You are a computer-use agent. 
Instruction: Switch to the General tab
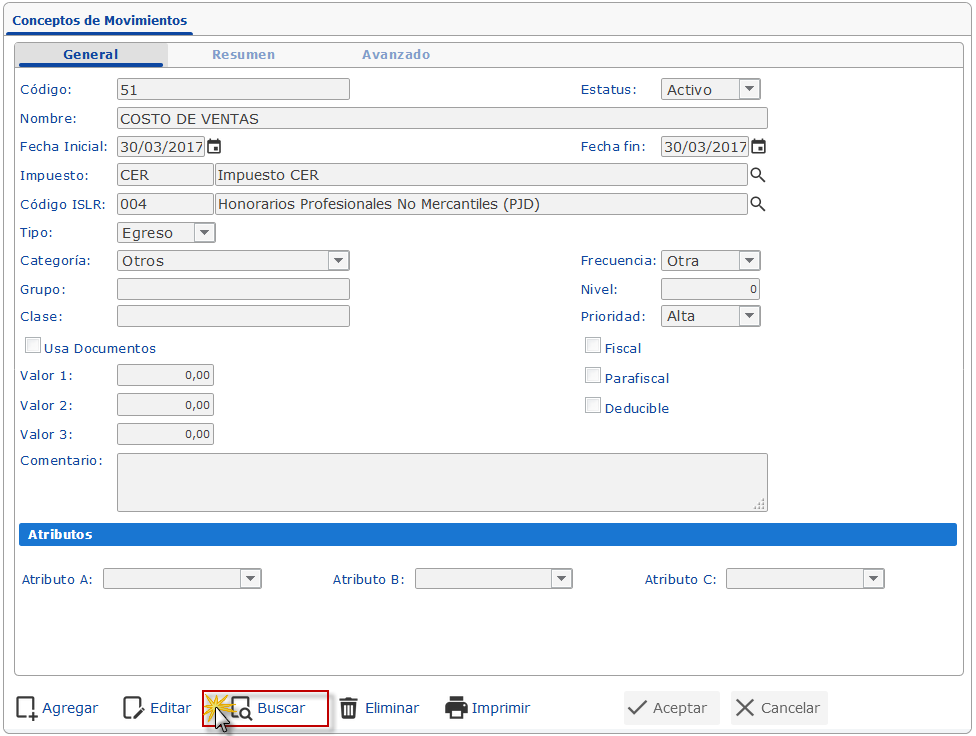coord(91,55)
